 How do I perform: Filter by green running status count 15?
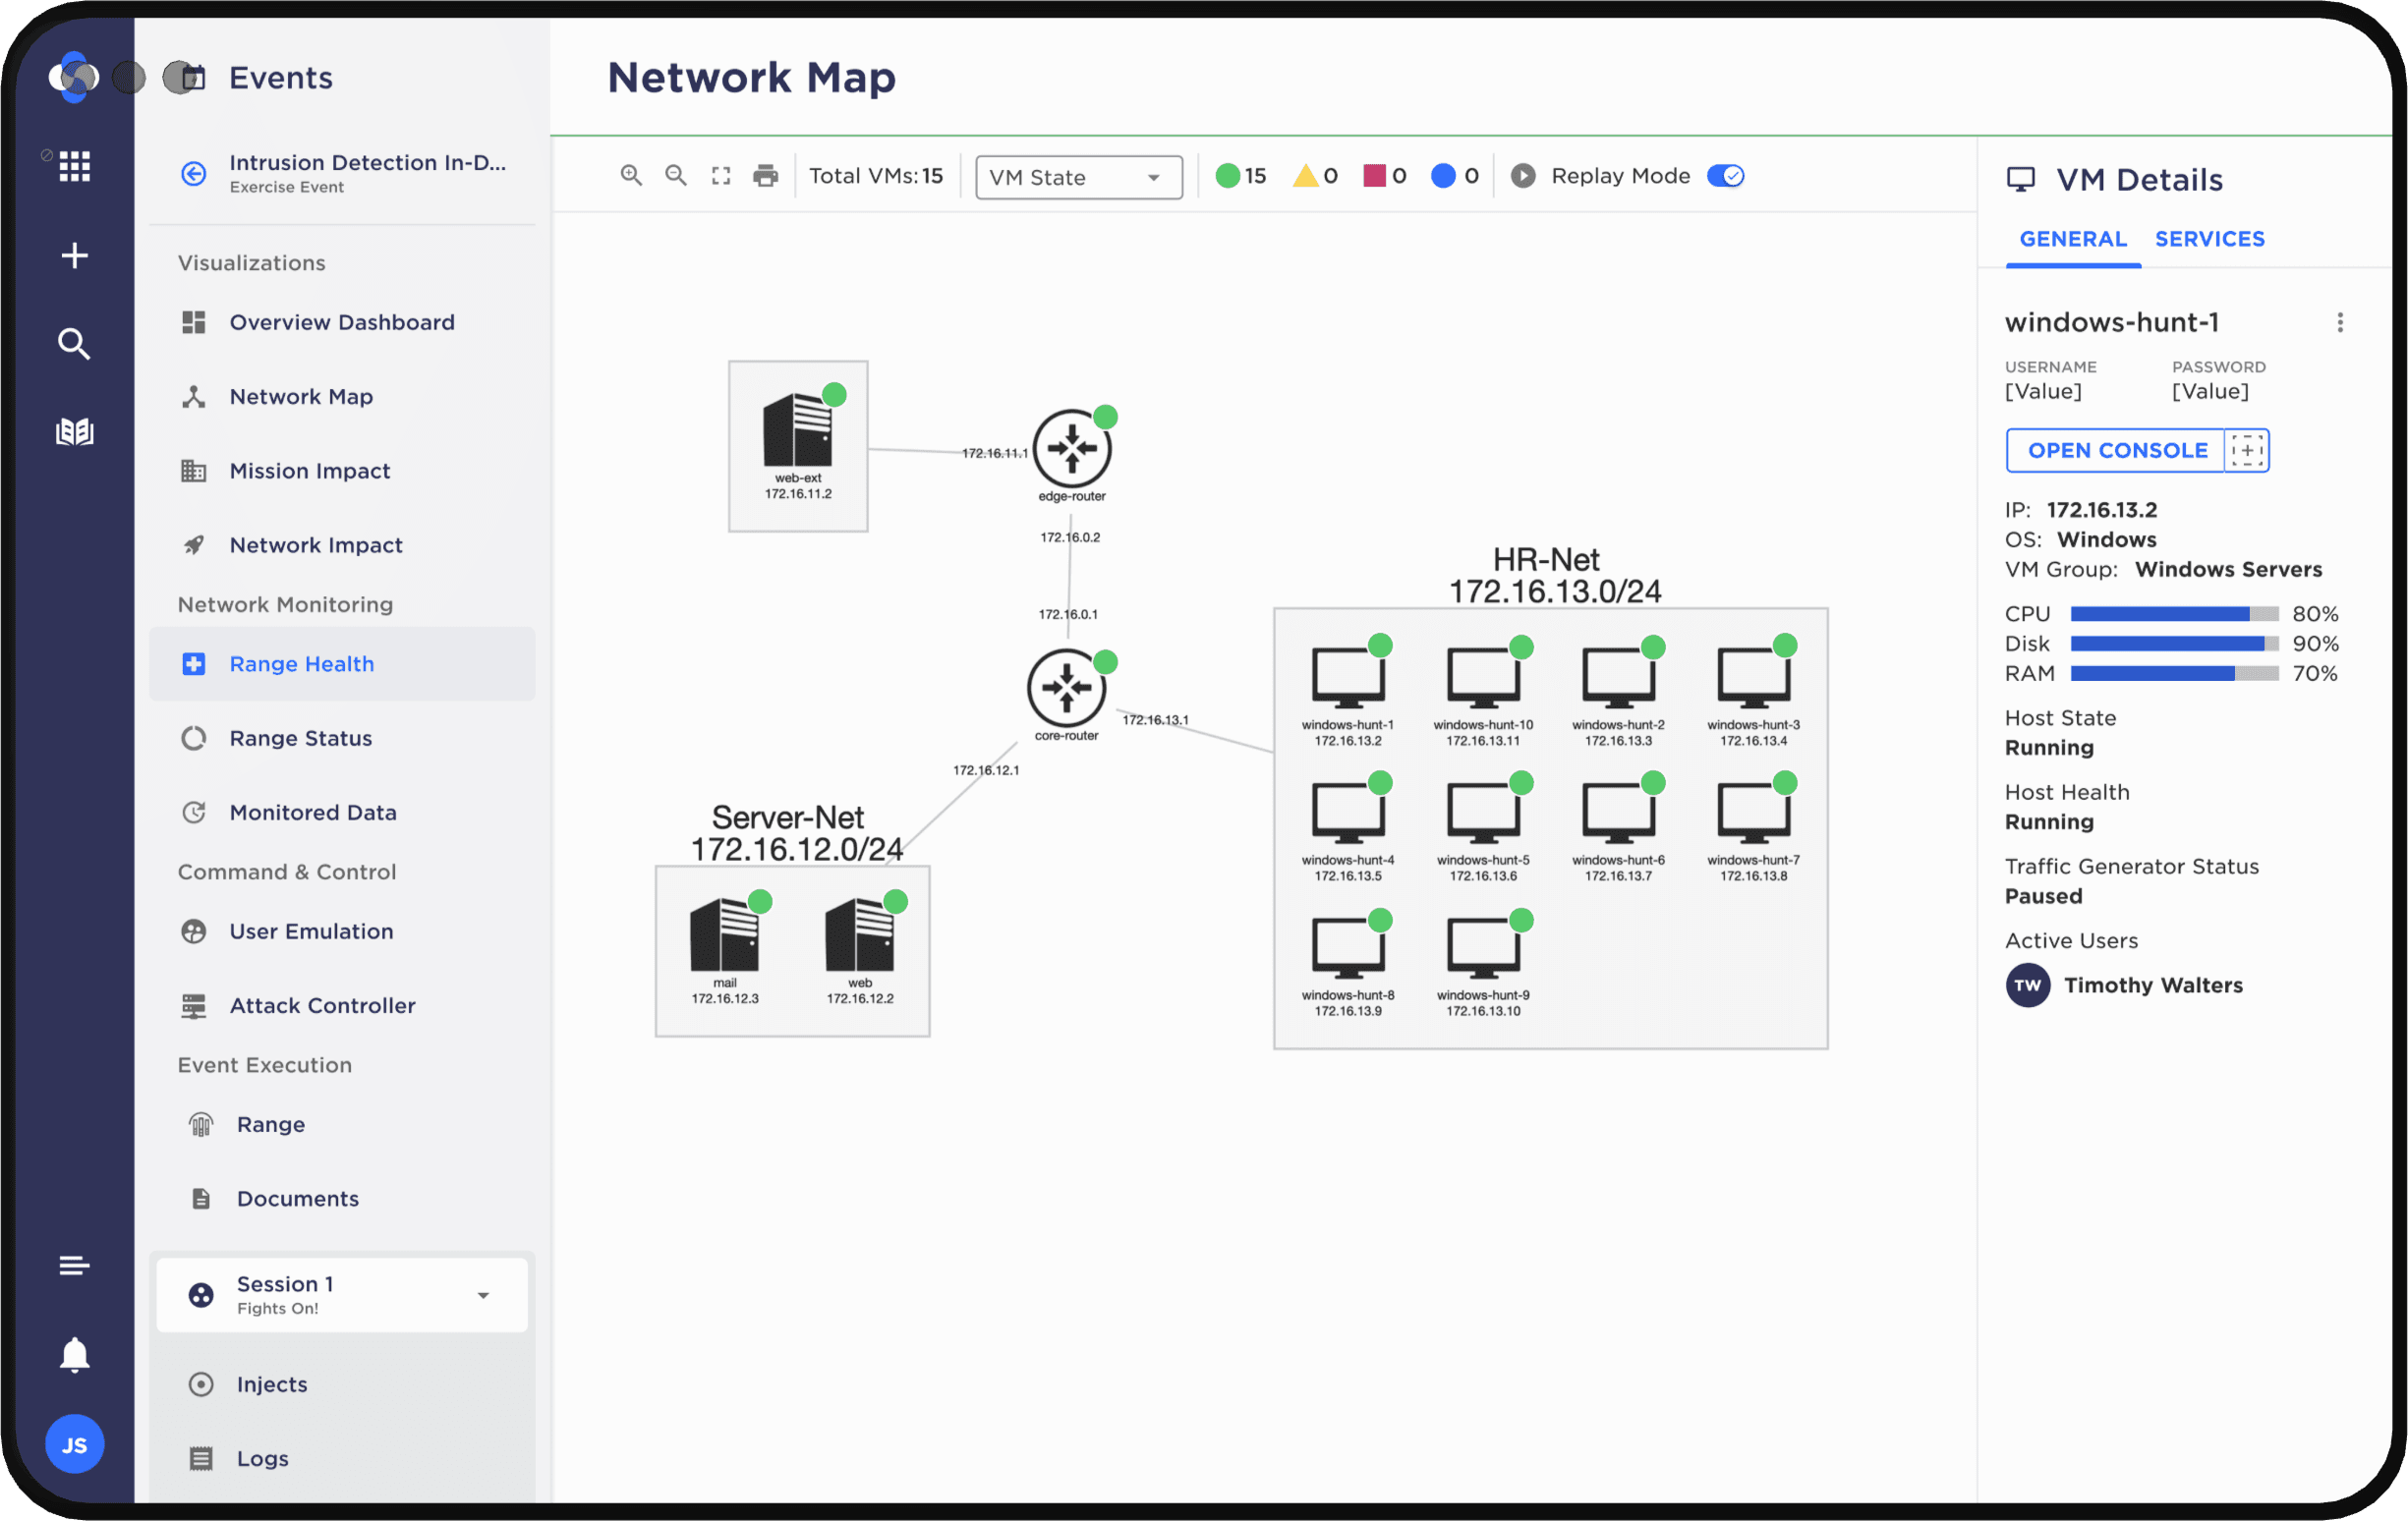[1241, 176]
